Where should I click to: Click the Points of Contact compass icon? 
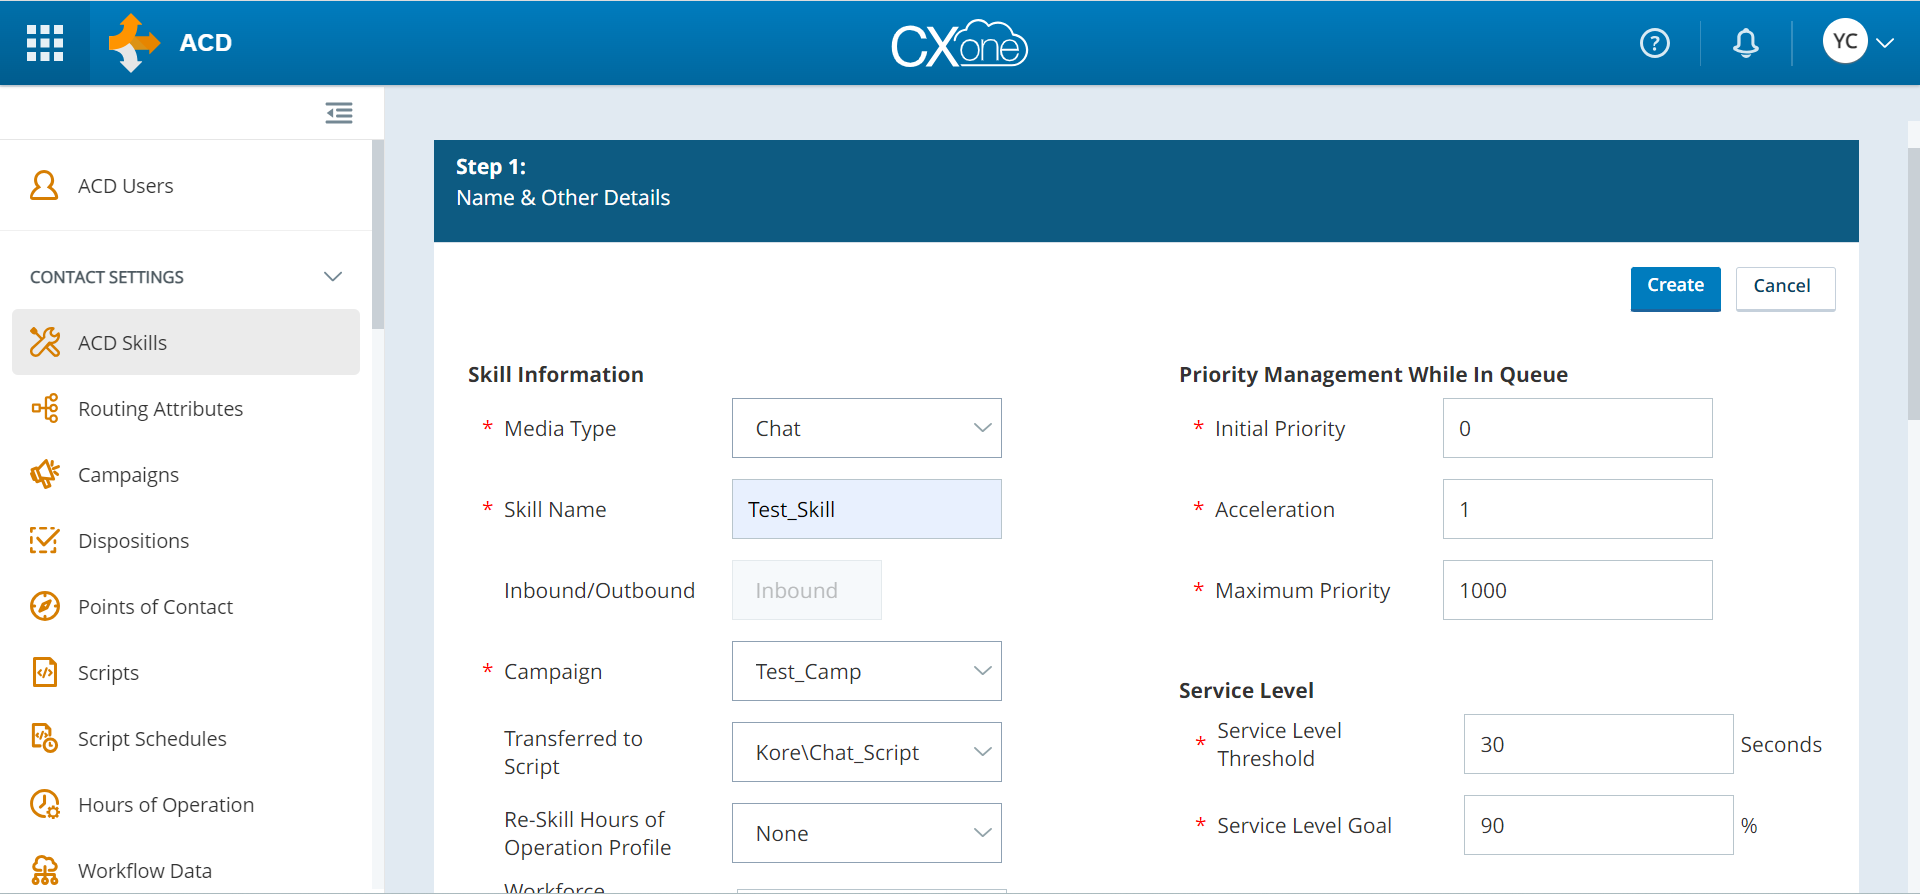pos(44,607)
